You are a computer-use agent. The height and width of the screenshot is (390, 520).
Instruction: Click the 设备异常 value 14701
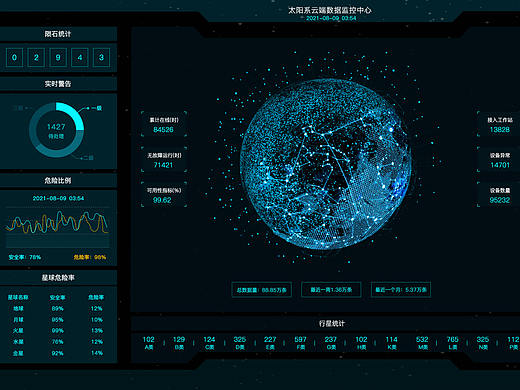coord(500,165)
